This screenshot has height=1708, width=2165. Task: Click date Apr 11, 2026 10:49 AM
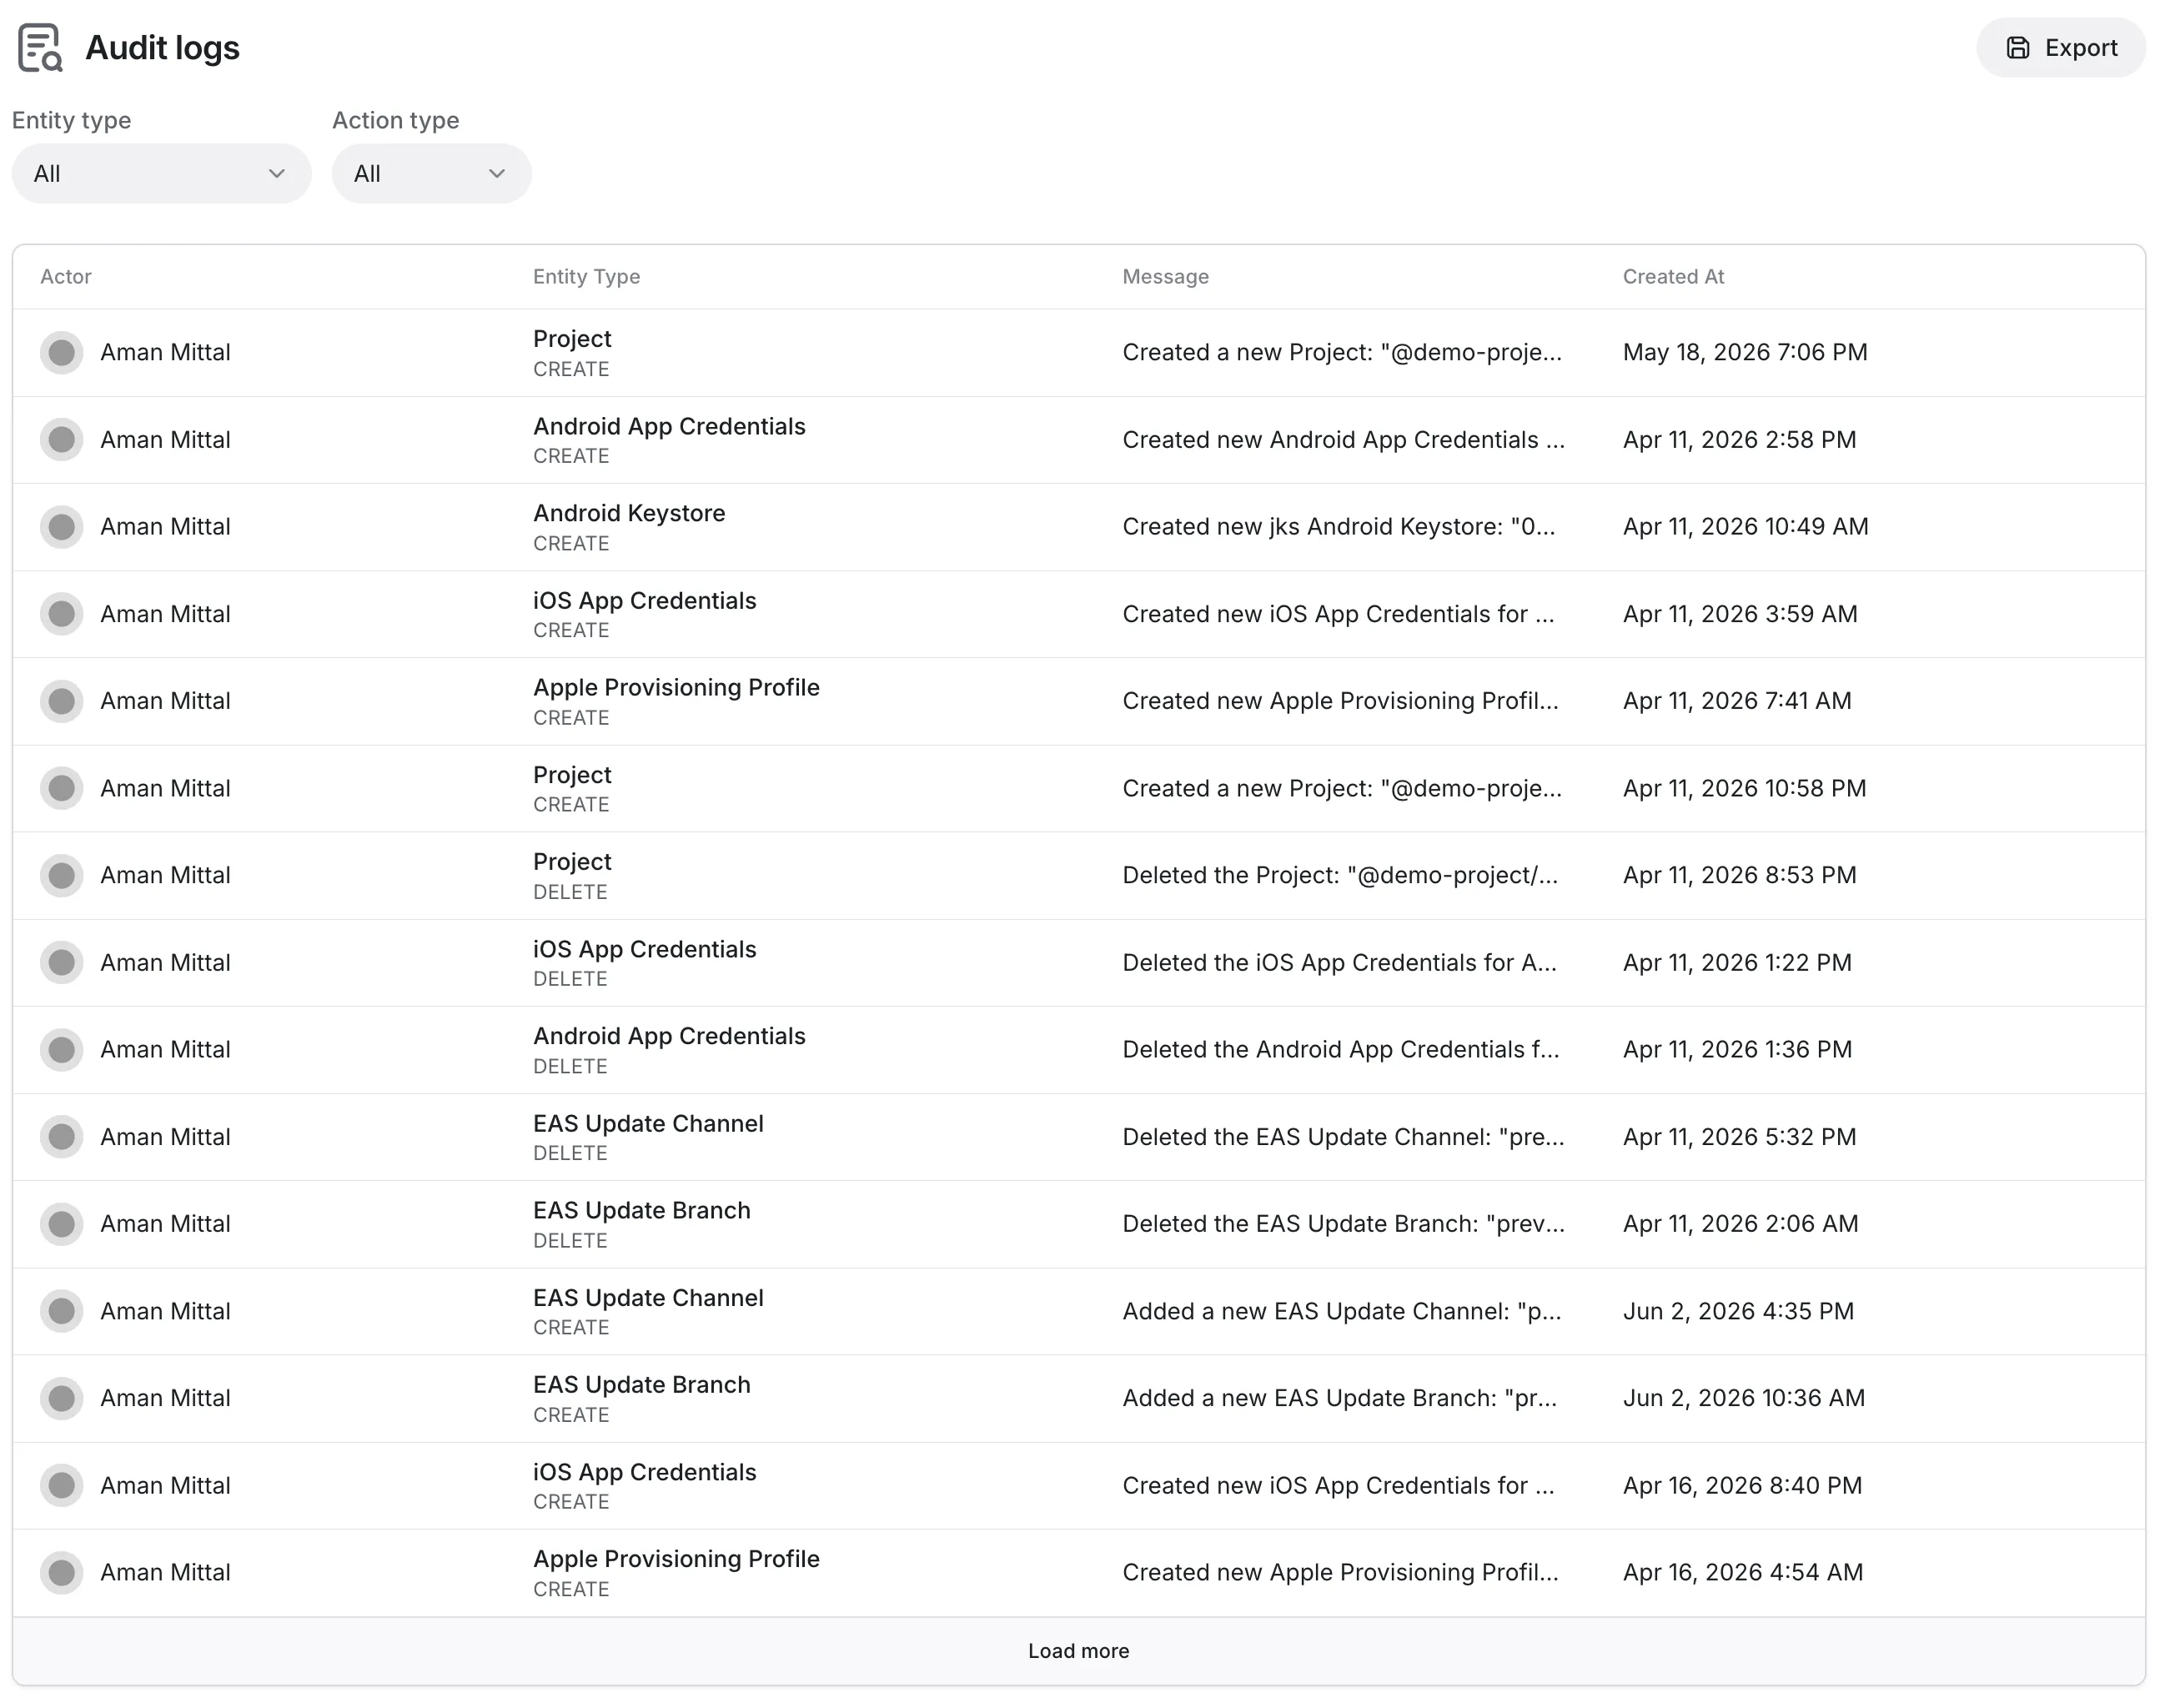pos(1746,527)
